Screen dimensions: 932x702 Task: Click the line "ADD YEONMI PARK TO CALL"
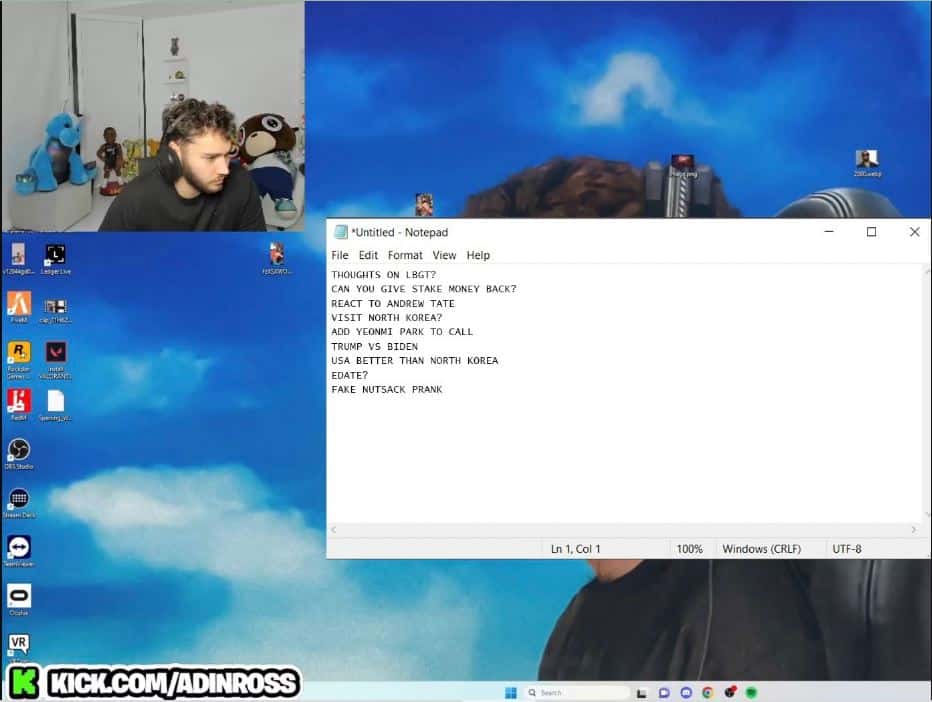[402, 332]
